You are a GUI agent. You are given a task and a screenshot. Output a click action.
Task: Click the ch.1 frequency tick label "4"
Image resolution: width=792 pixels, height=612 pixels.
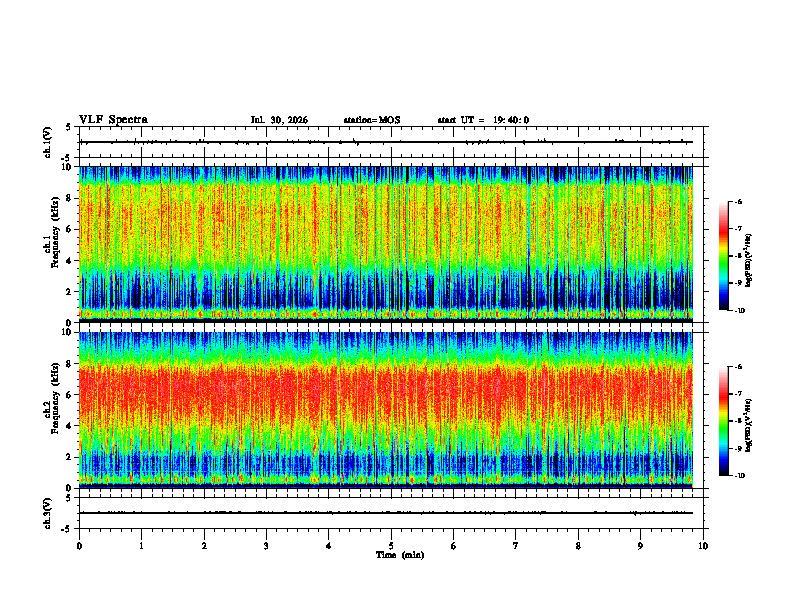(x=70, y=261)
